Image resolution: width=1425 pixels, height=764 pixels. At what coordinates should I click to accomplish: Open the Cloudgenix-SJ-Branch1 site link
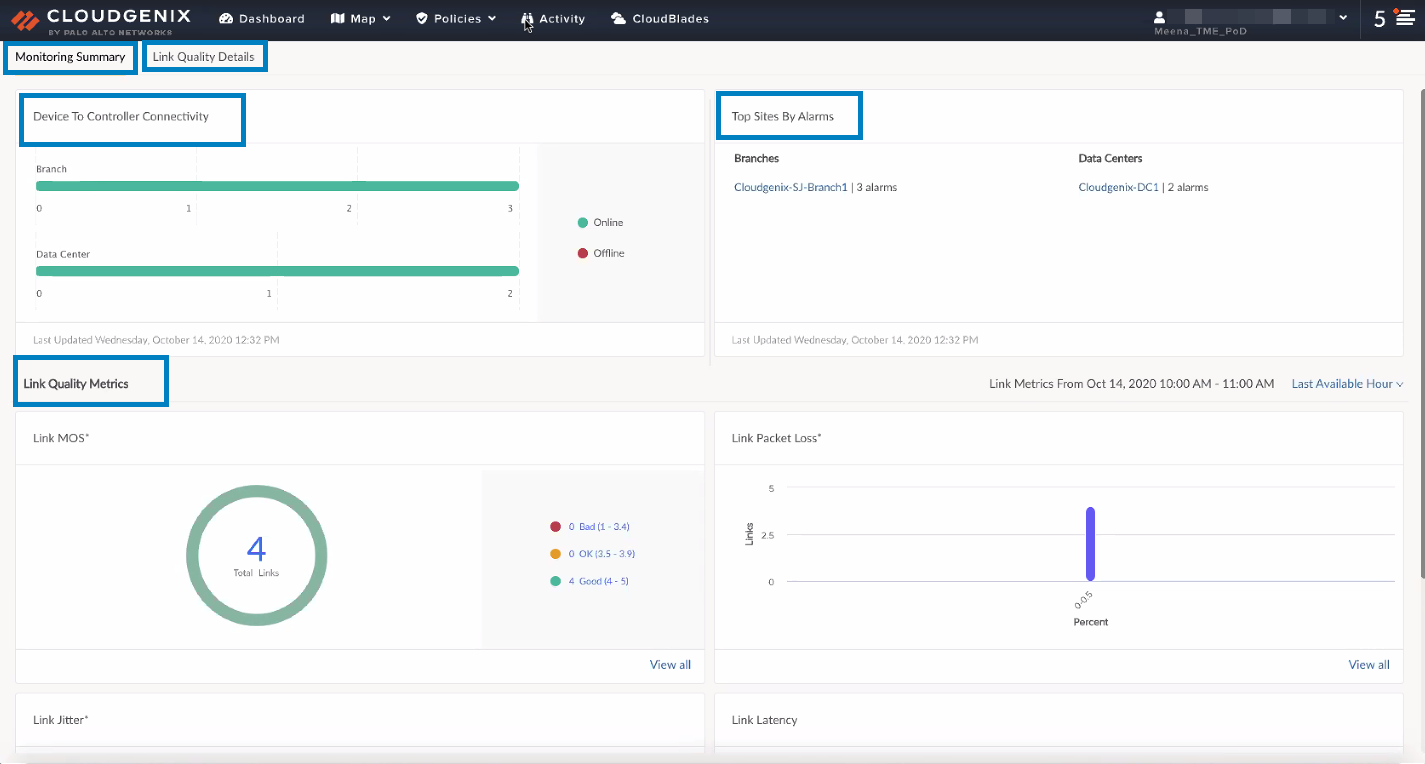pyautogui.click(x=790, y=187)
